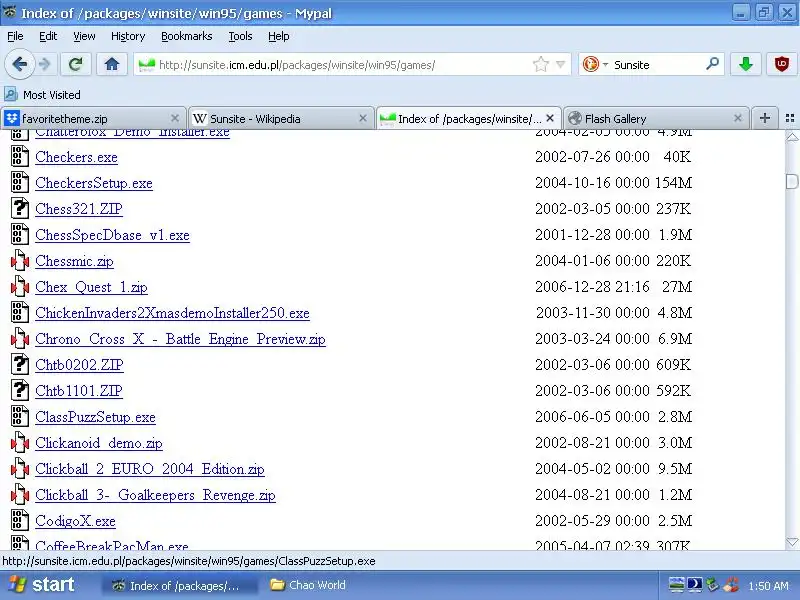This screenshot has height=600, width=800.
Task: Download Checkers.exe link
Action: tap(77, 157)
